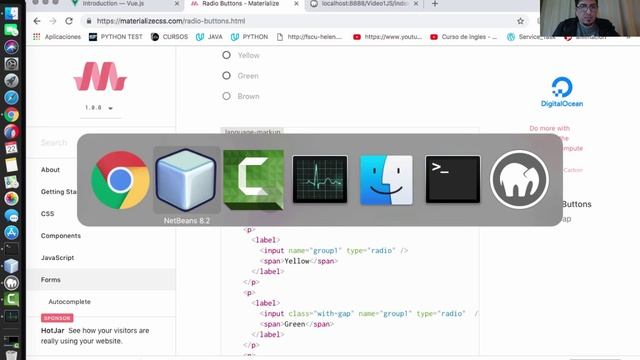The image size is (640, 360).
Task: Open the http://fscu-helen bookmark
Action: click(x=309, y=37)
